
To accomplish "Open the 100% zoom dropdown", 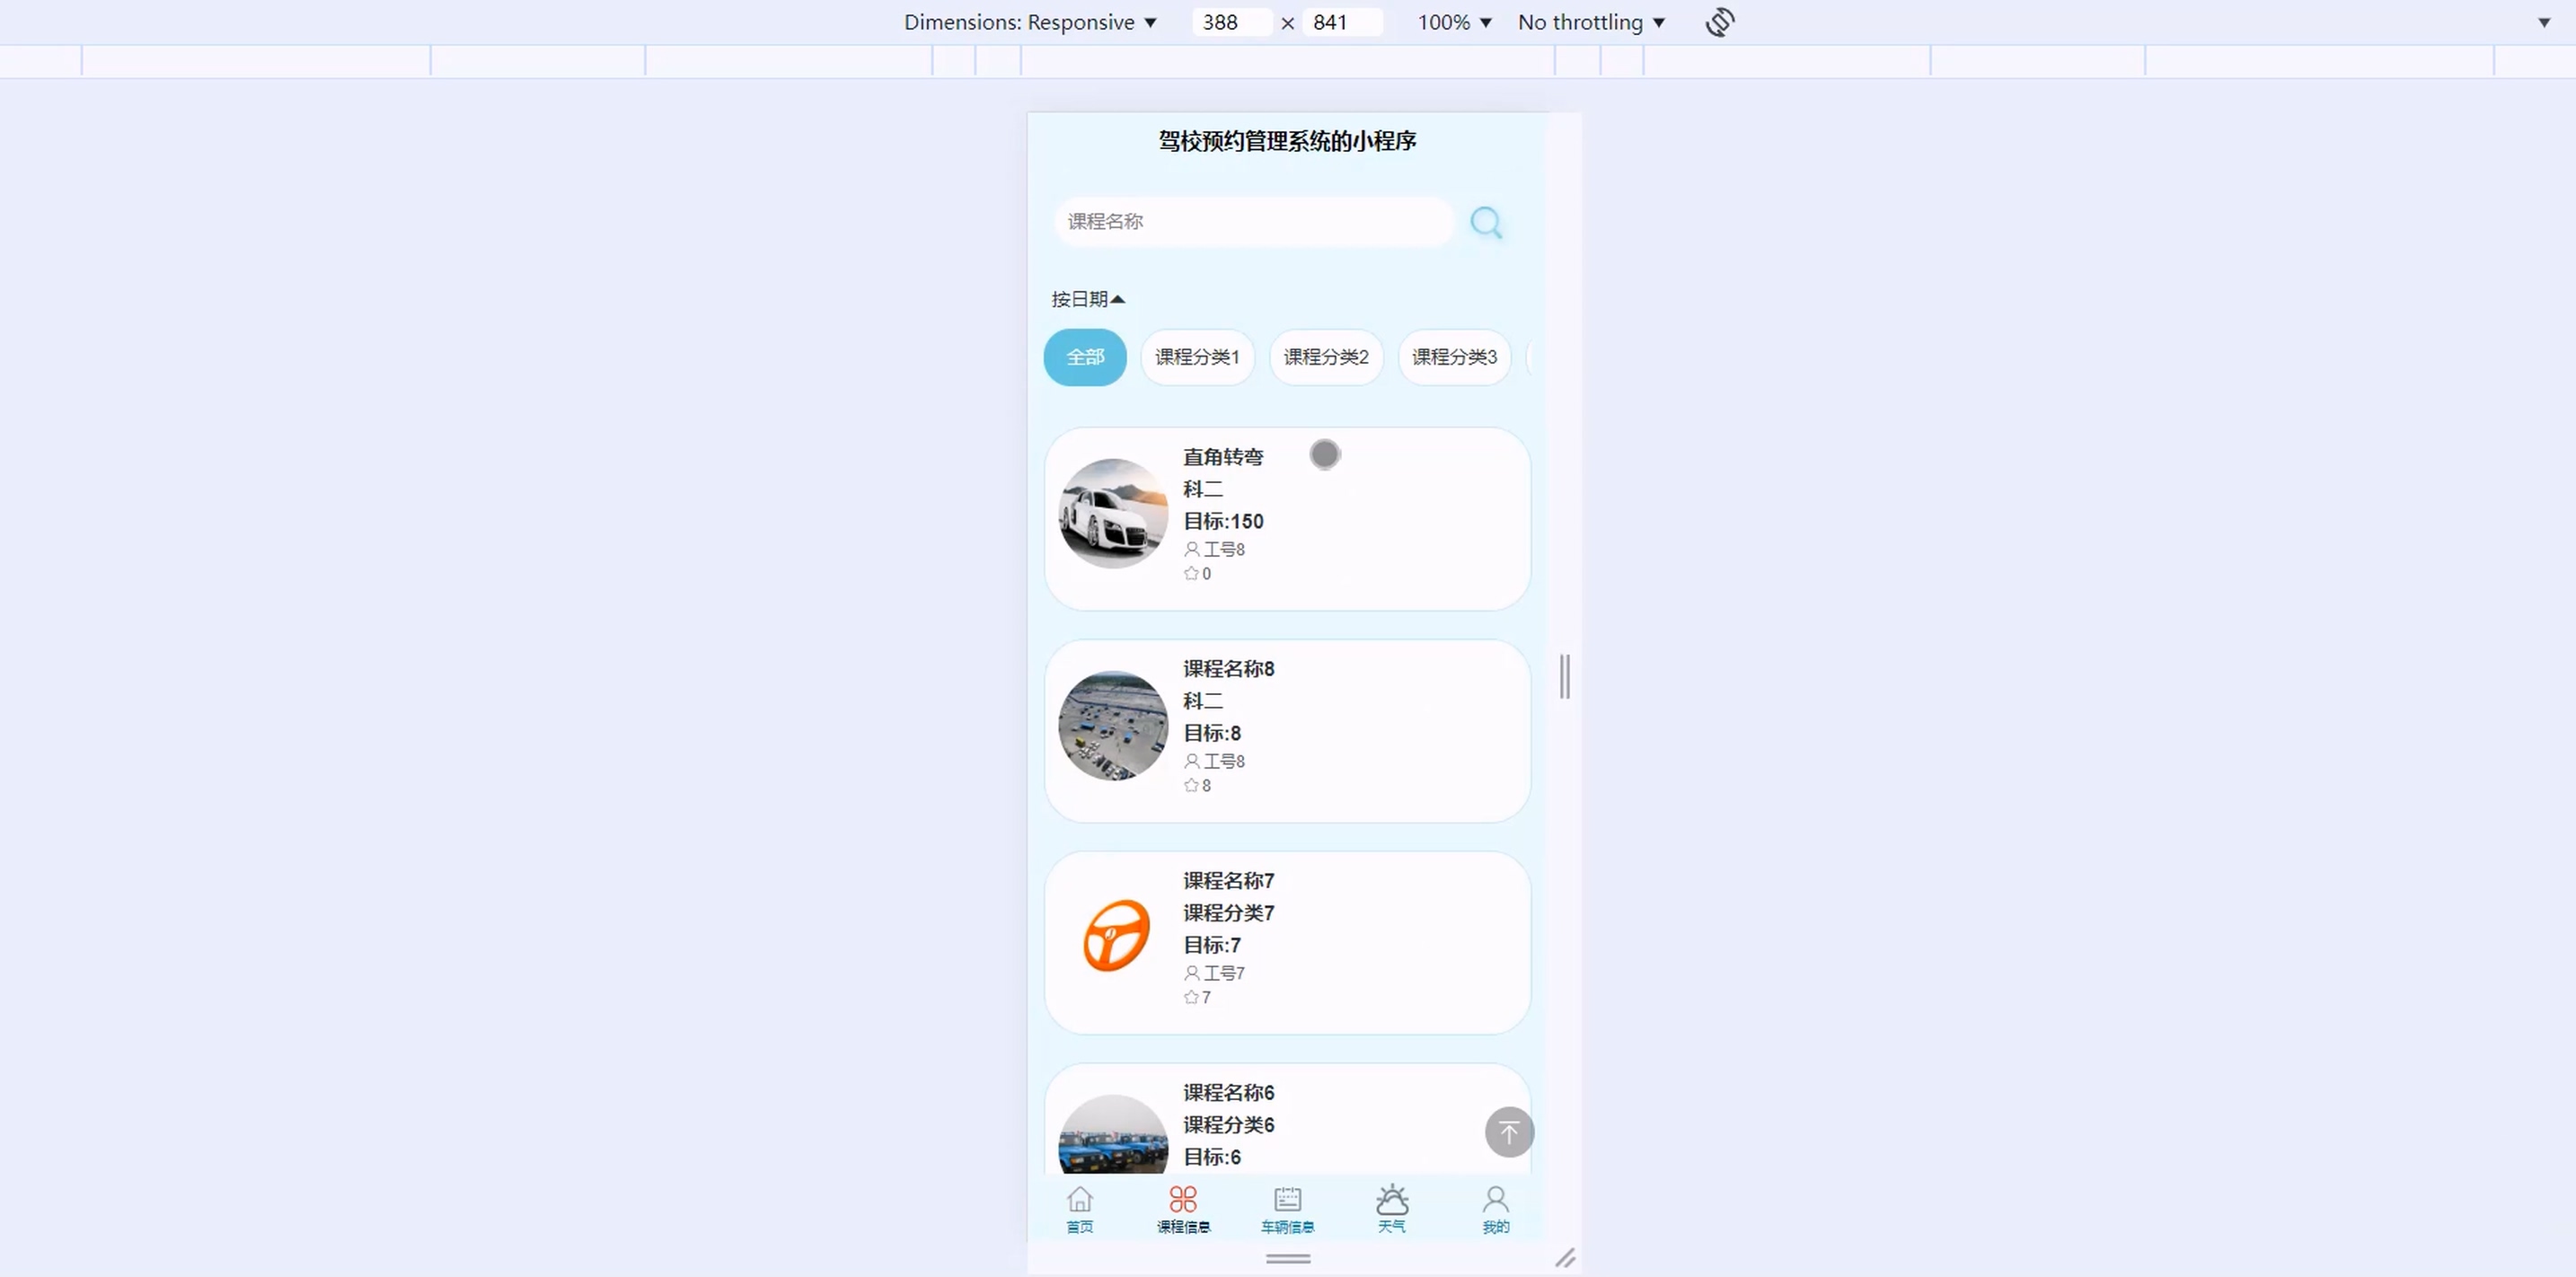I will click(1454, 22).
